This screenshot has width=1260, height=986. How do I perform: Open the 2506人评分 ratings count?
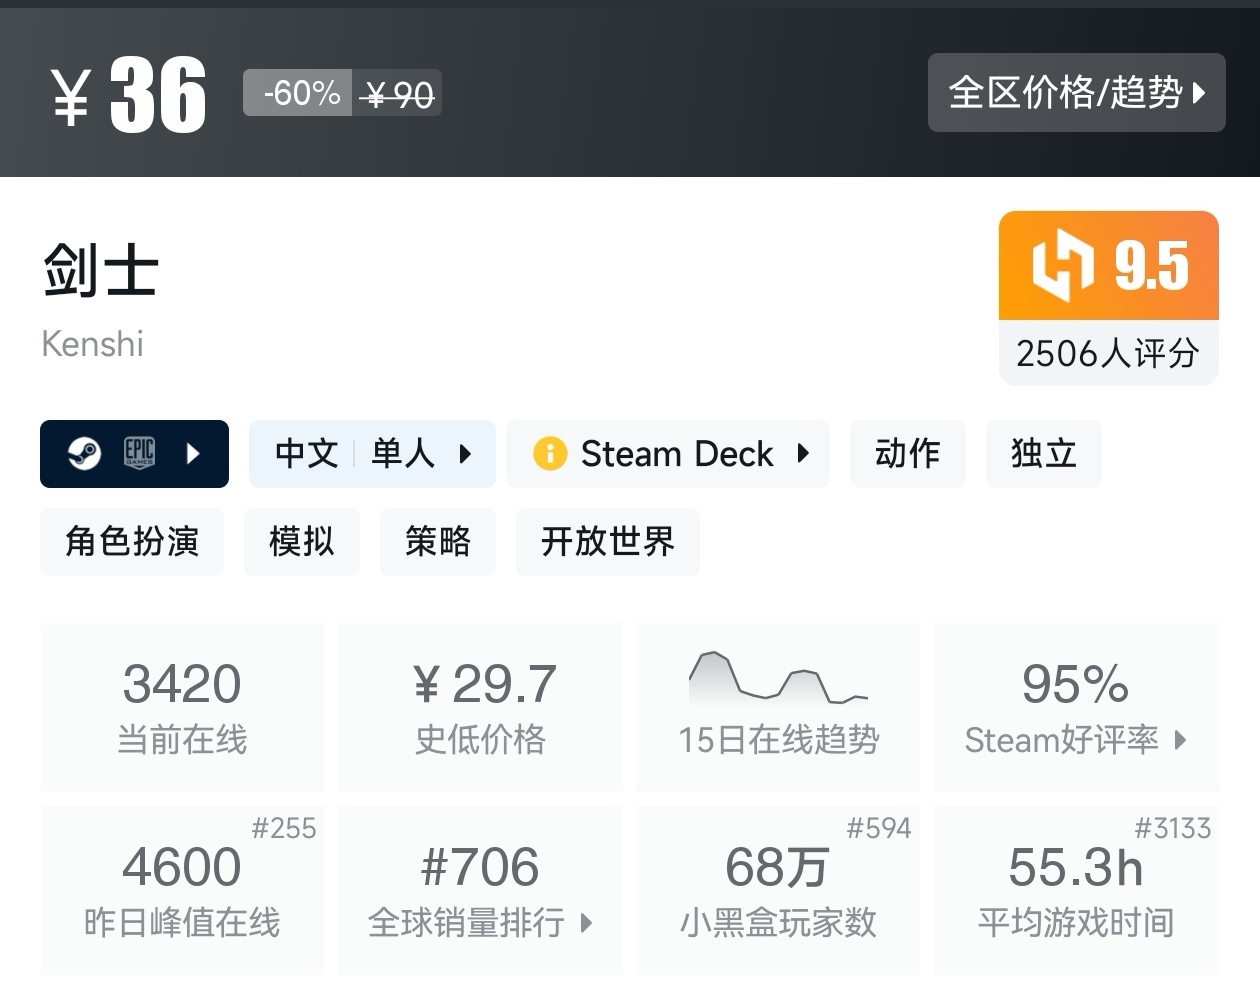(1108, 353)
